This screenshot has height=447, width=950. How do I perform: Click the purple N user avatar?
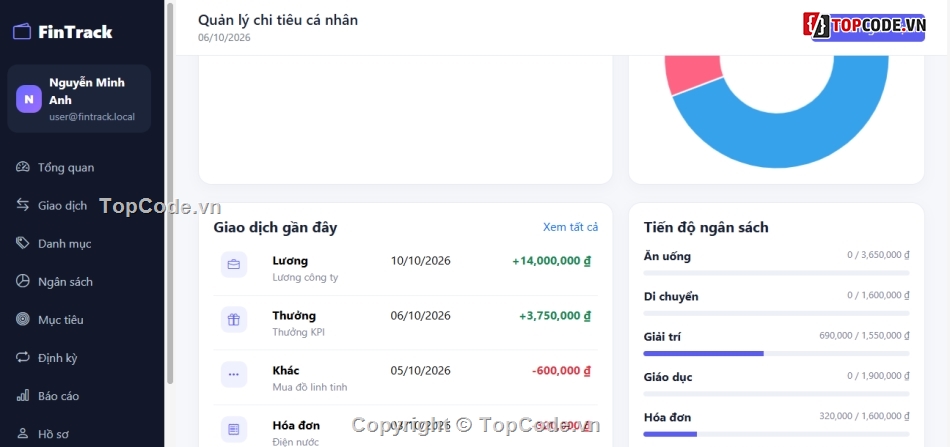click(x=28, y=99)
